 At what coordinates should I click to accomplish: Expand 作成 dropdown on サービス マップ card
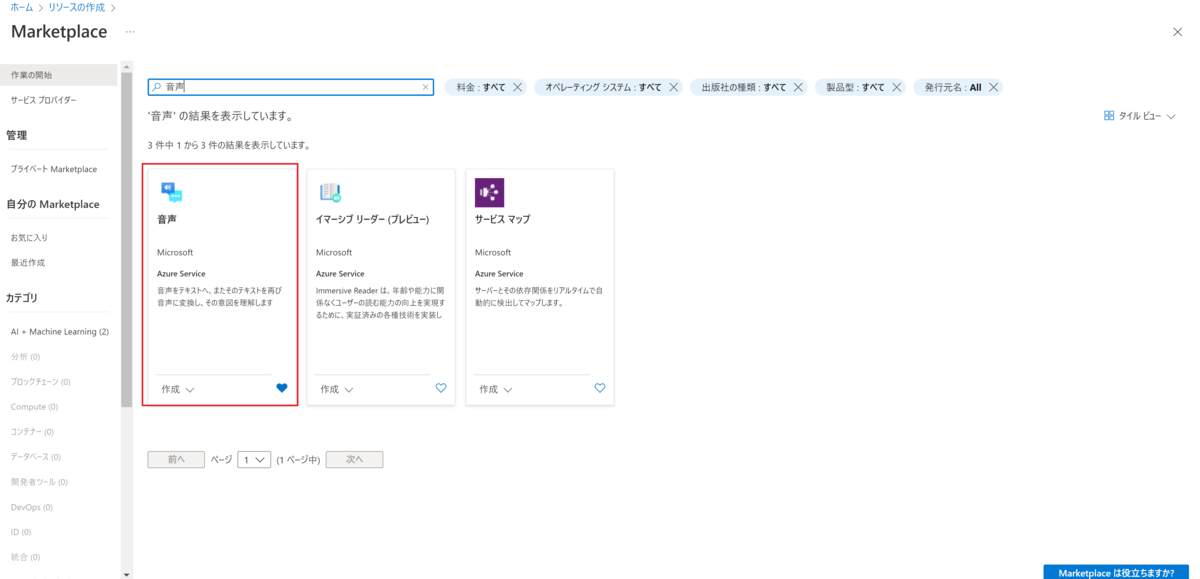coord(496,389)
